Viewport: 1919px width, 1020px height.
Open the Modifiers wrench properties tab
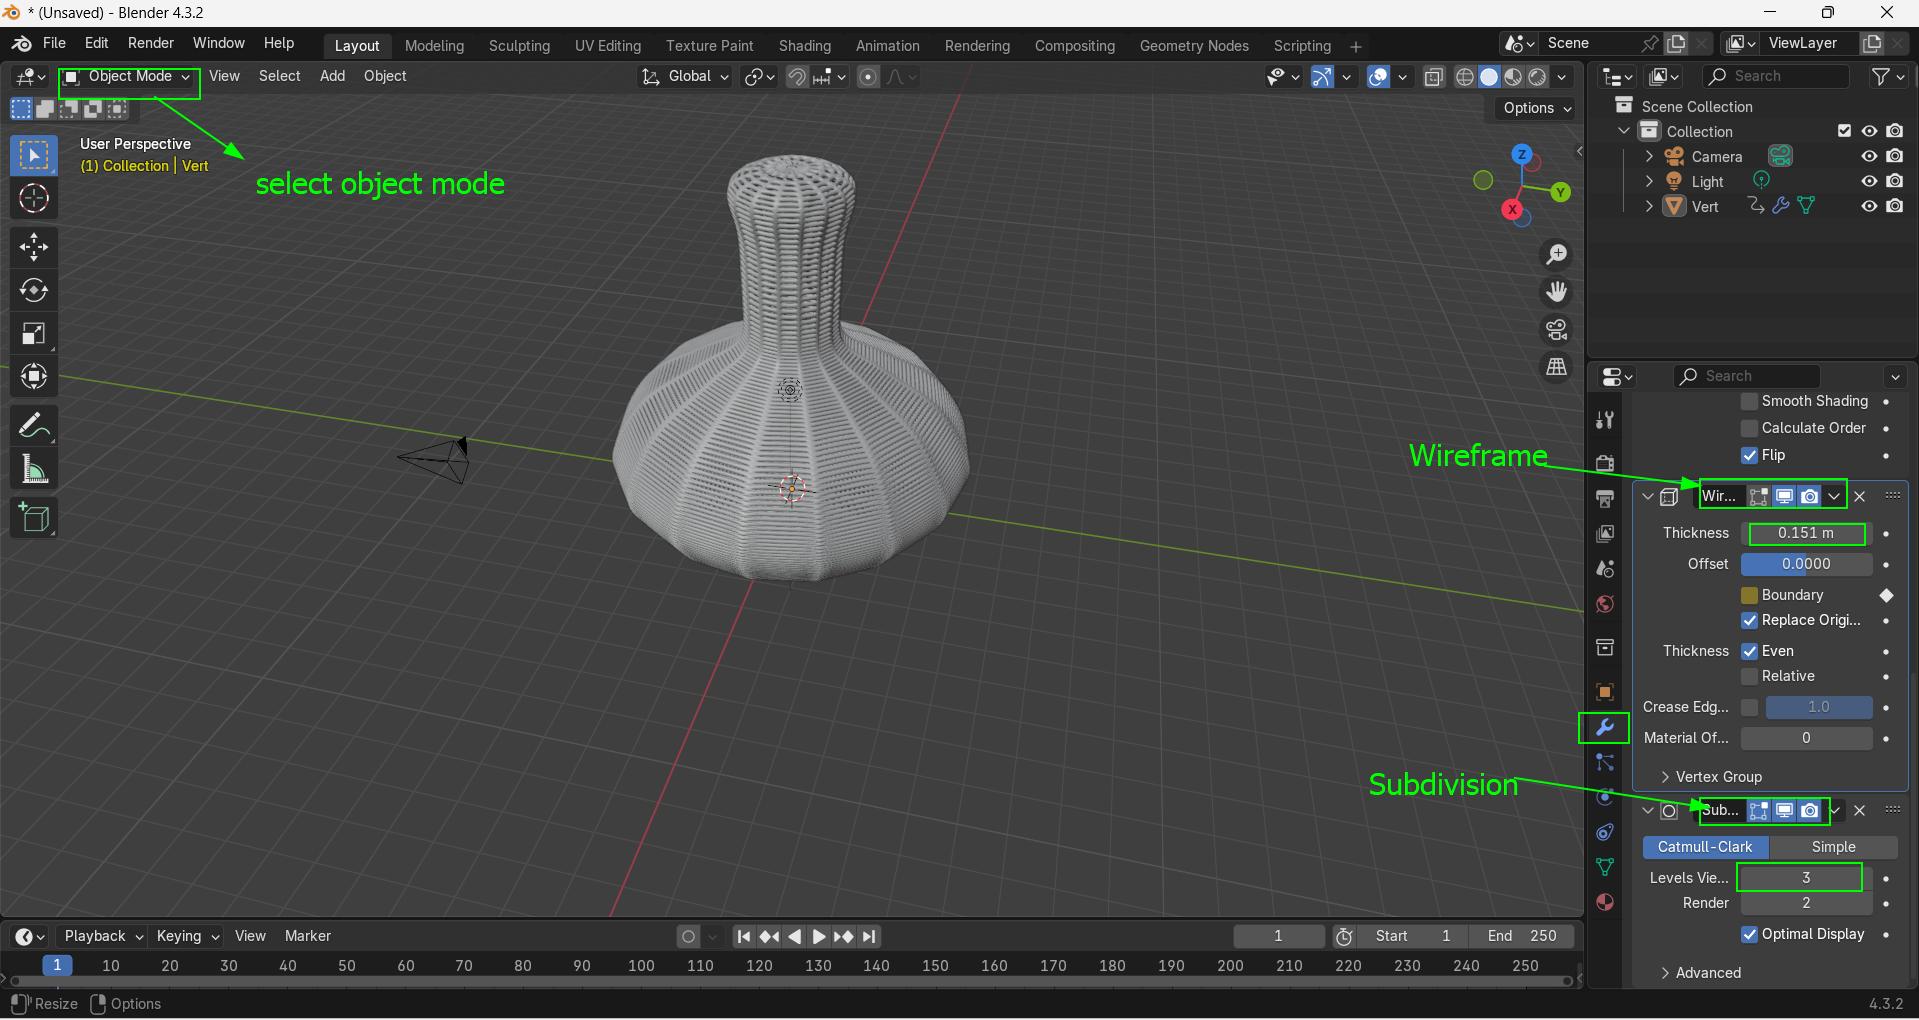coord(1605,727)
